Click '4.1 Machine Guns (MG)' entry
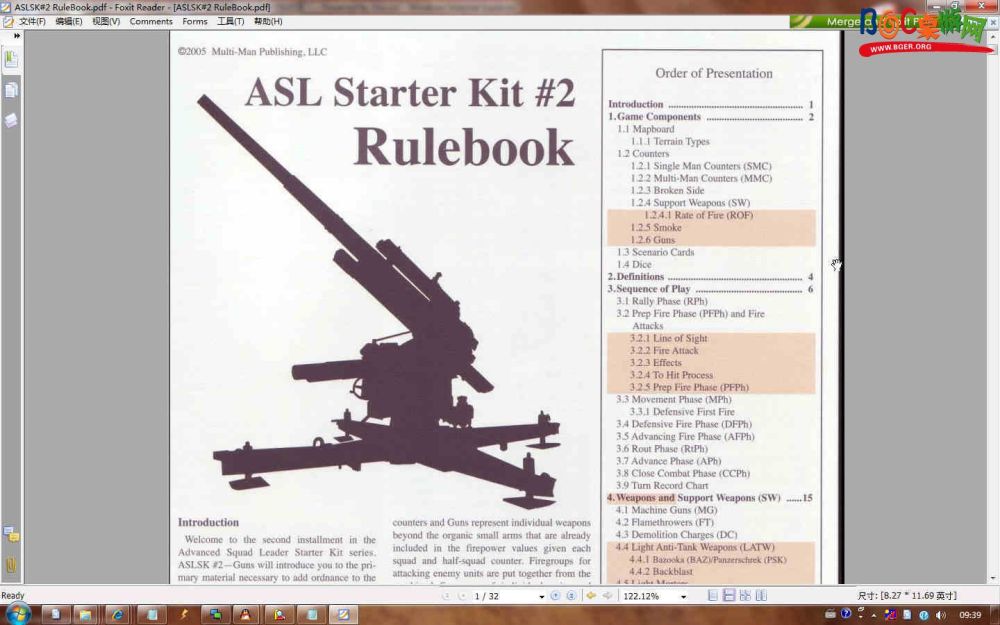Viewport: 1000px width, 625px height. tap(666, 510)
